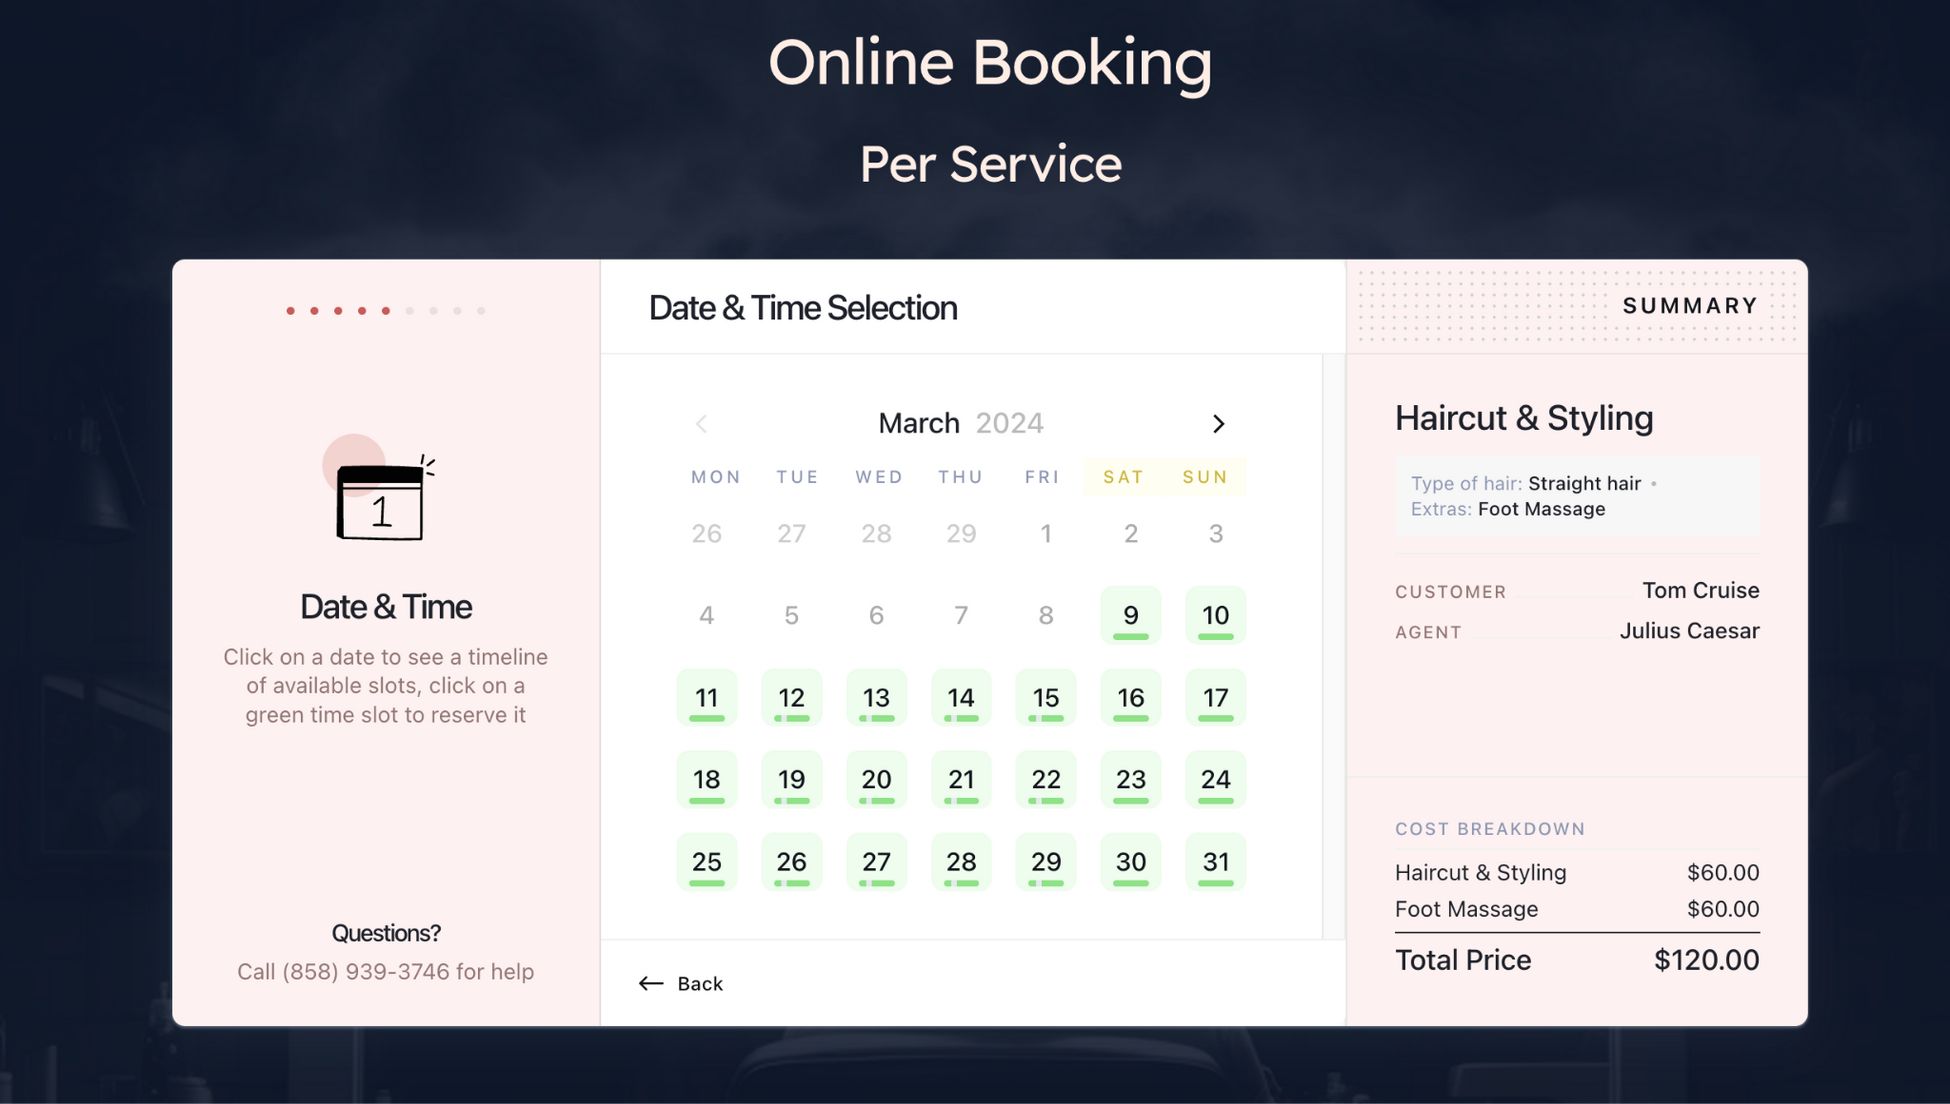Click the Call (858) 939-3746 help text

(385, 972)
